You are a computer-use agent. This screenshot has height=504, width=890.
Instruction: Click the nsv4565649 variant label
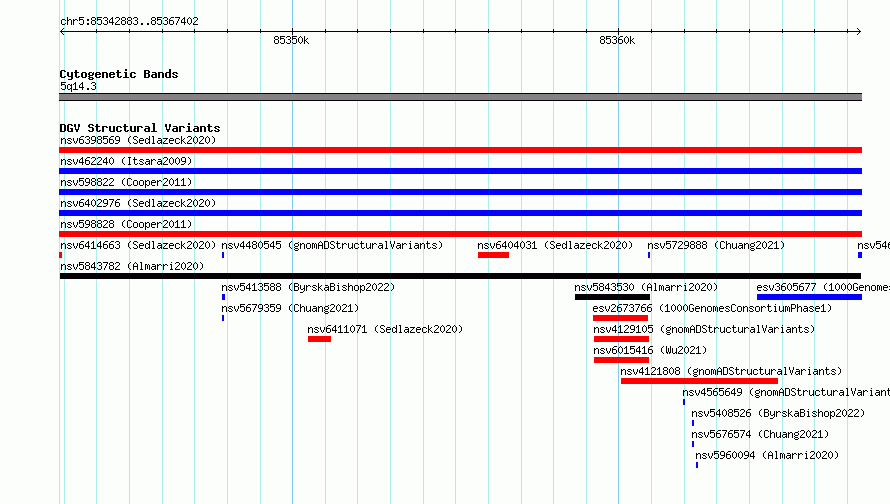coord(786,392)
